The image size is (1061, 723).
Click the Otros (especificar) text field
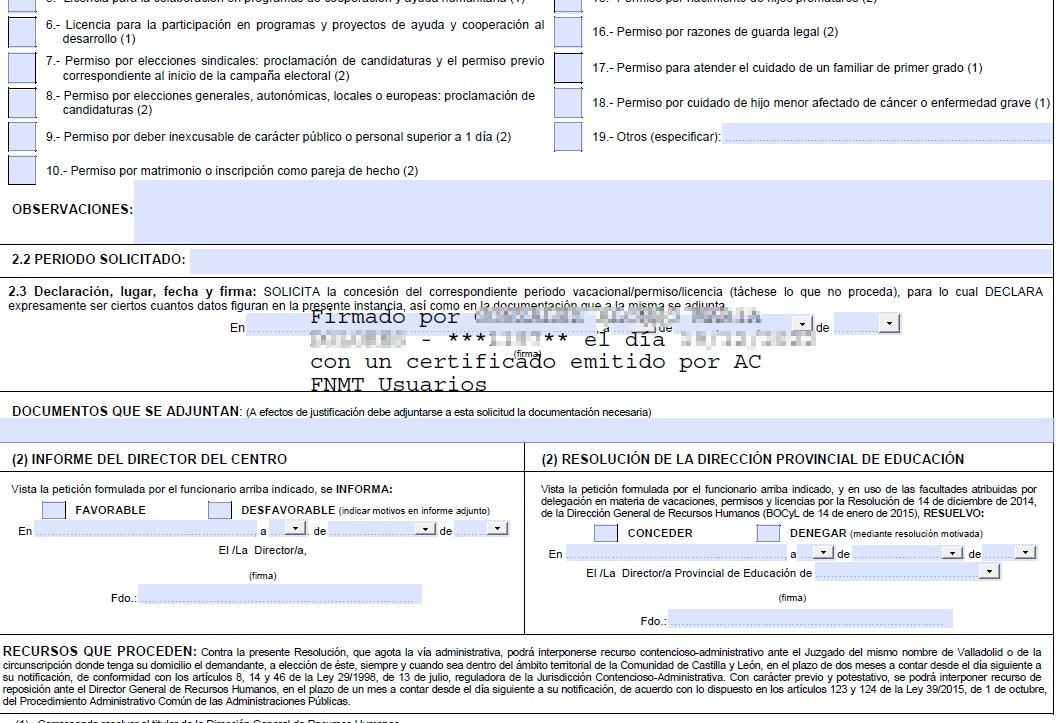click(x=886, y=133)
